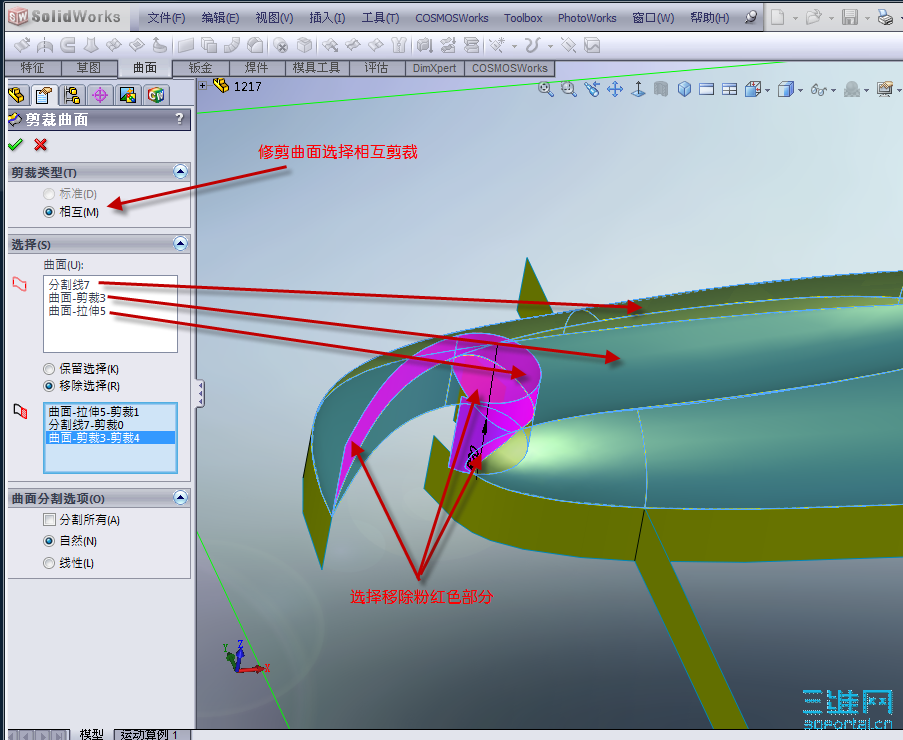The image size is (903, 740).
Task: Open the Hide/Show Items glasses dropdown
Action: coord(833,90)
